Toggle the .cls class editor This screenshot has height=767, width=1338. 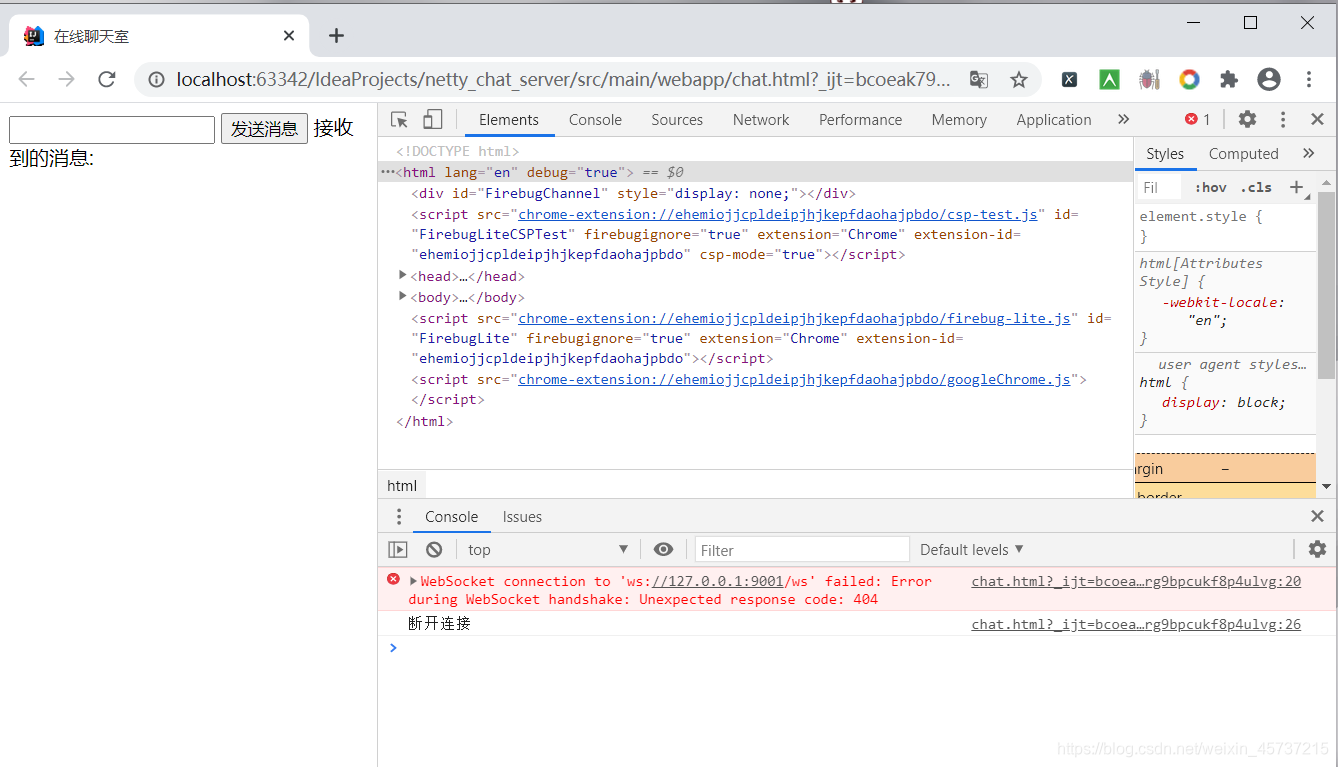(x=1256, y=186)
